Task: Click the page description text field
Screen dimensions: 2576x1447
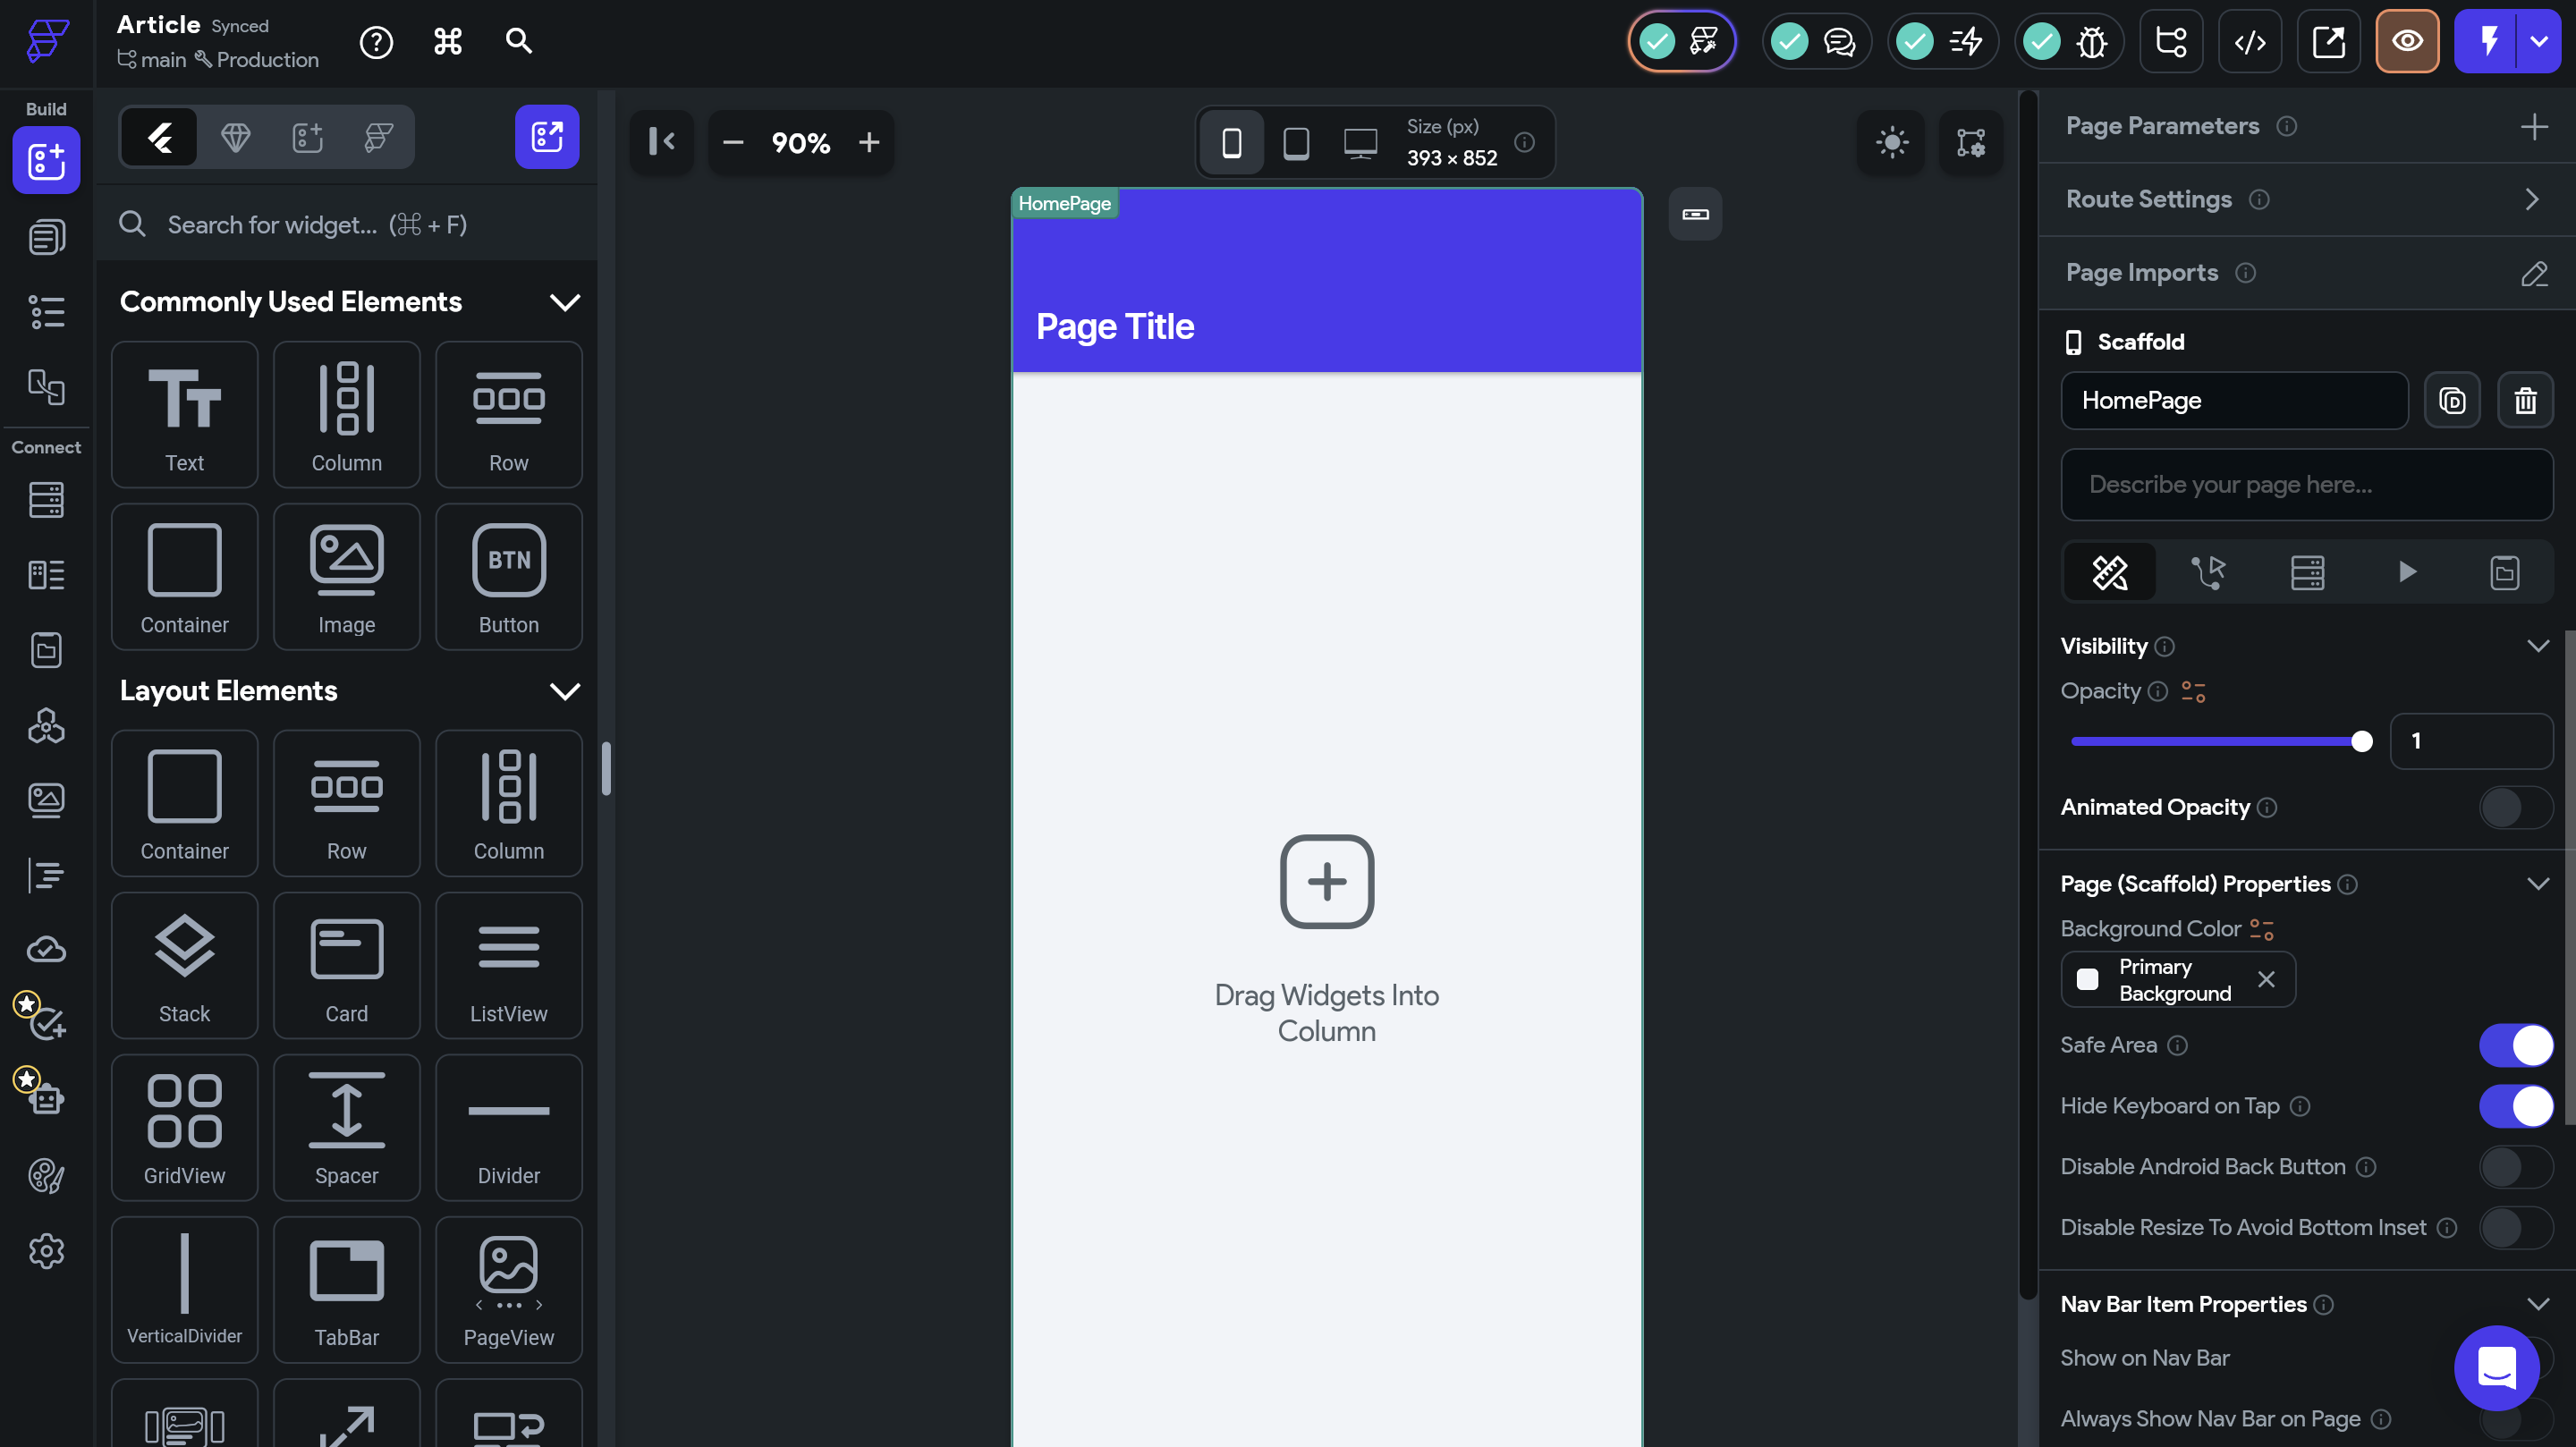Action: pyautogui.click(x=2306, y=485)
